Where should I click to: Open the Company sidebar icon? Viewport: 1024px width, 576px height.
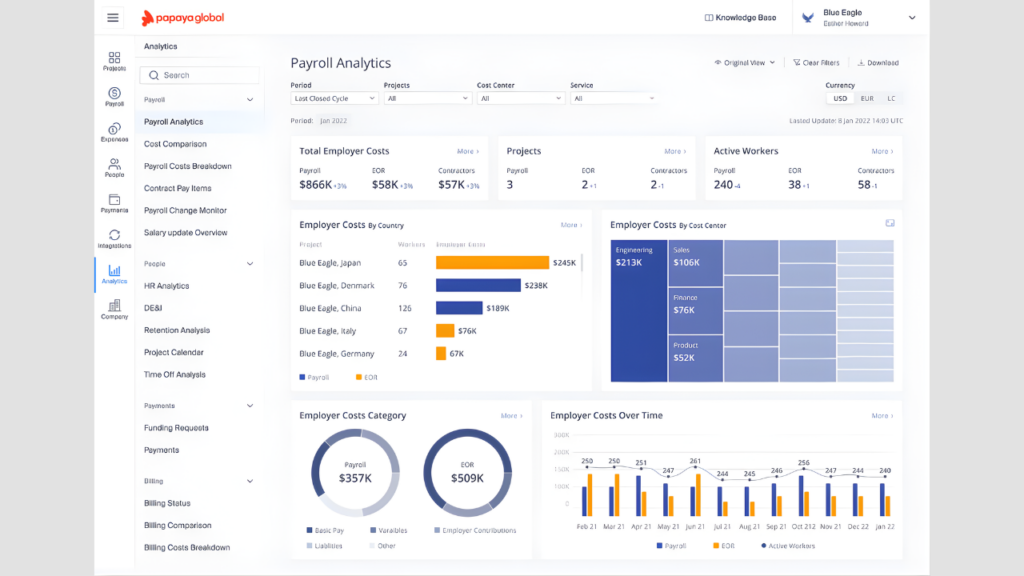(114, 309)
